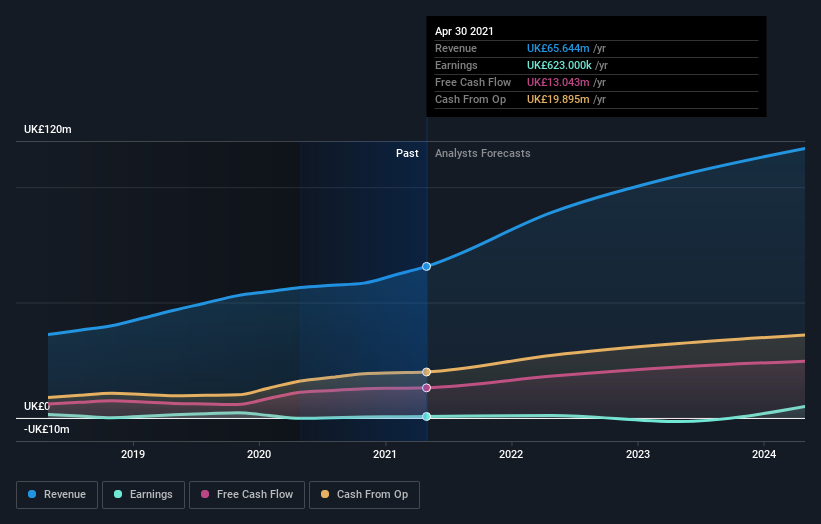
Task: Click the UK£19.895m cash from op value
Action: click(558, 99)
